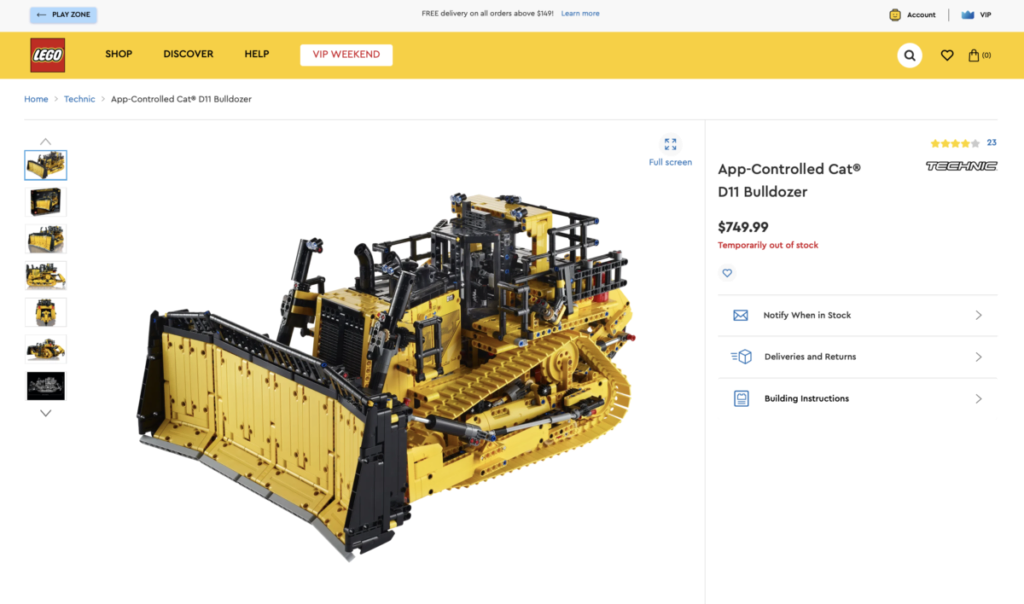Open the Account link
The image size is (1024, 604).
[921, 14]
